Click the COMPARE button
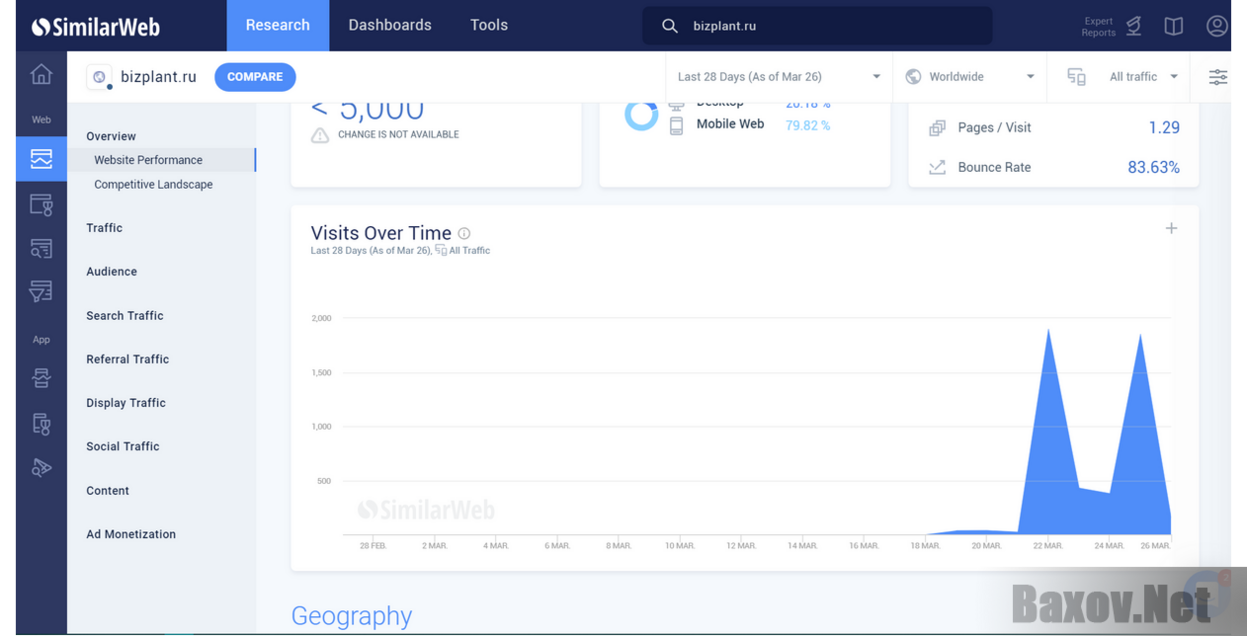Viewport: 1247px width, 636px height. click(255, 77)
